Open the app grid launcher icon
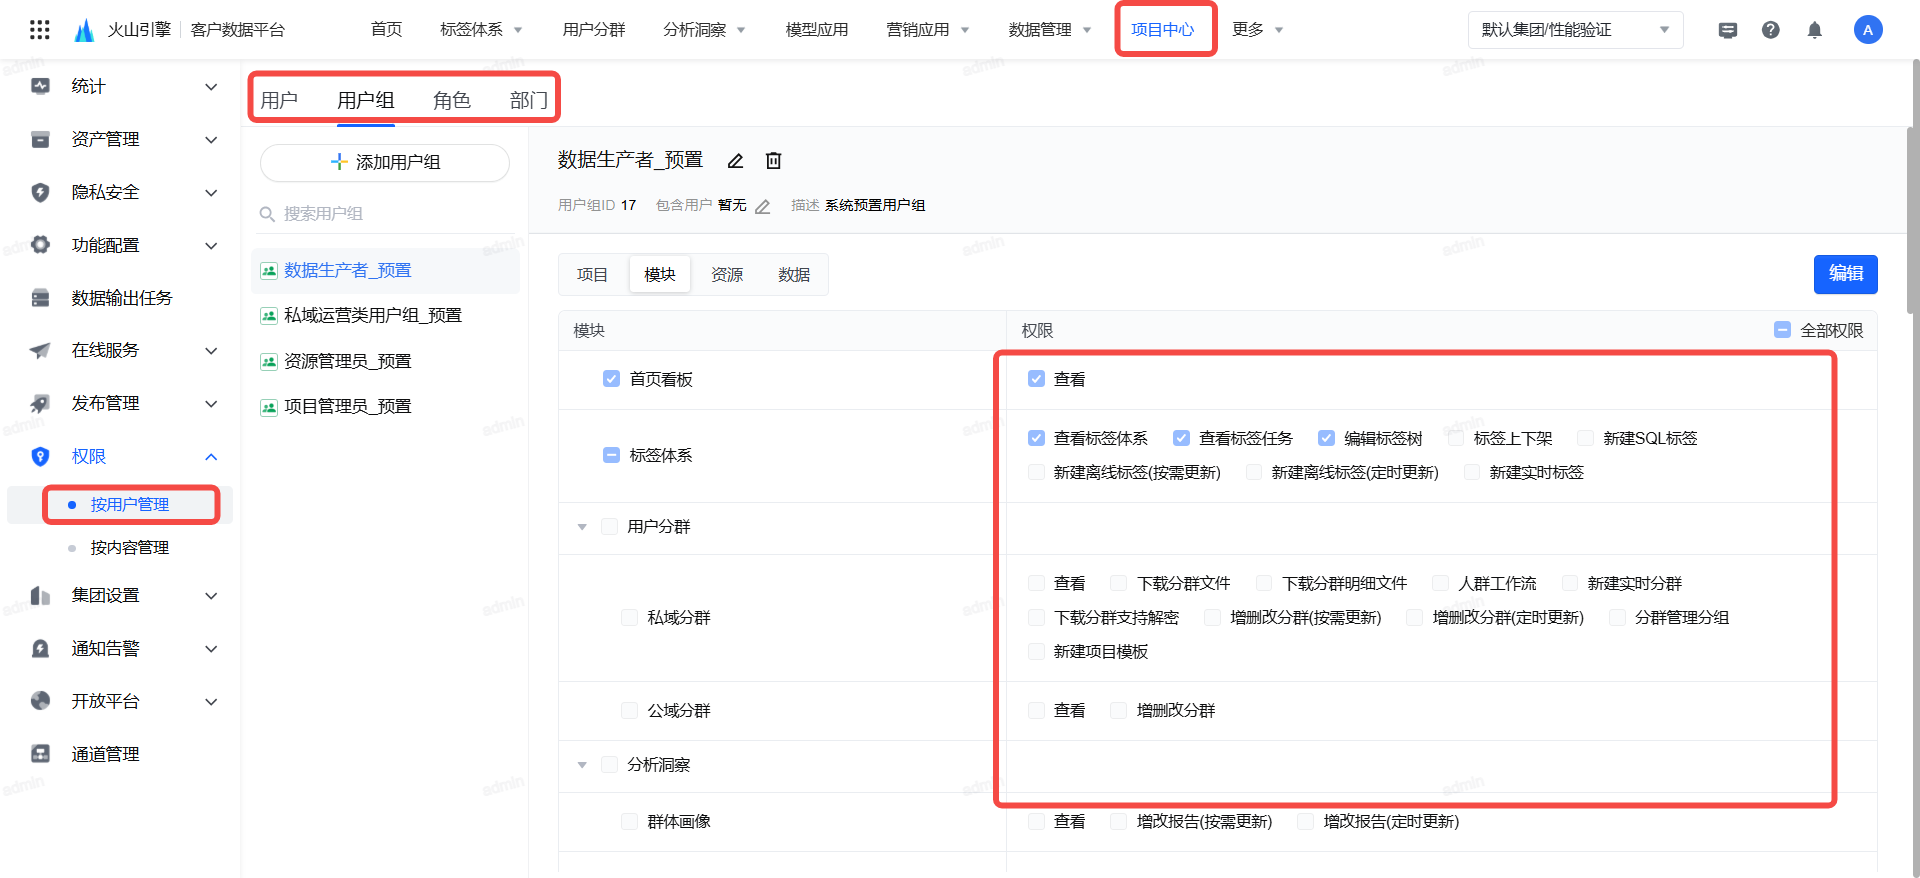The image size is (1920, 878). 40,30
